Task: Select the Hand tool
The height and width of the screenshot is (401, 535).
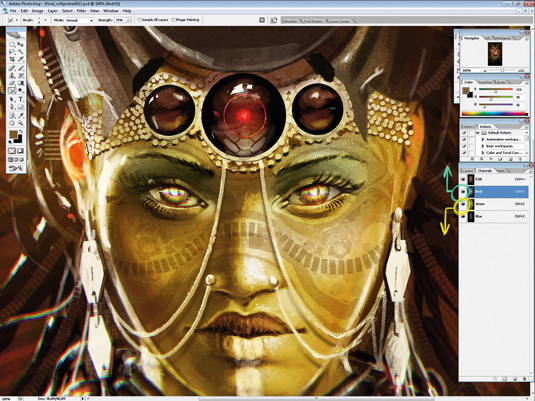Action: [12, 123]
